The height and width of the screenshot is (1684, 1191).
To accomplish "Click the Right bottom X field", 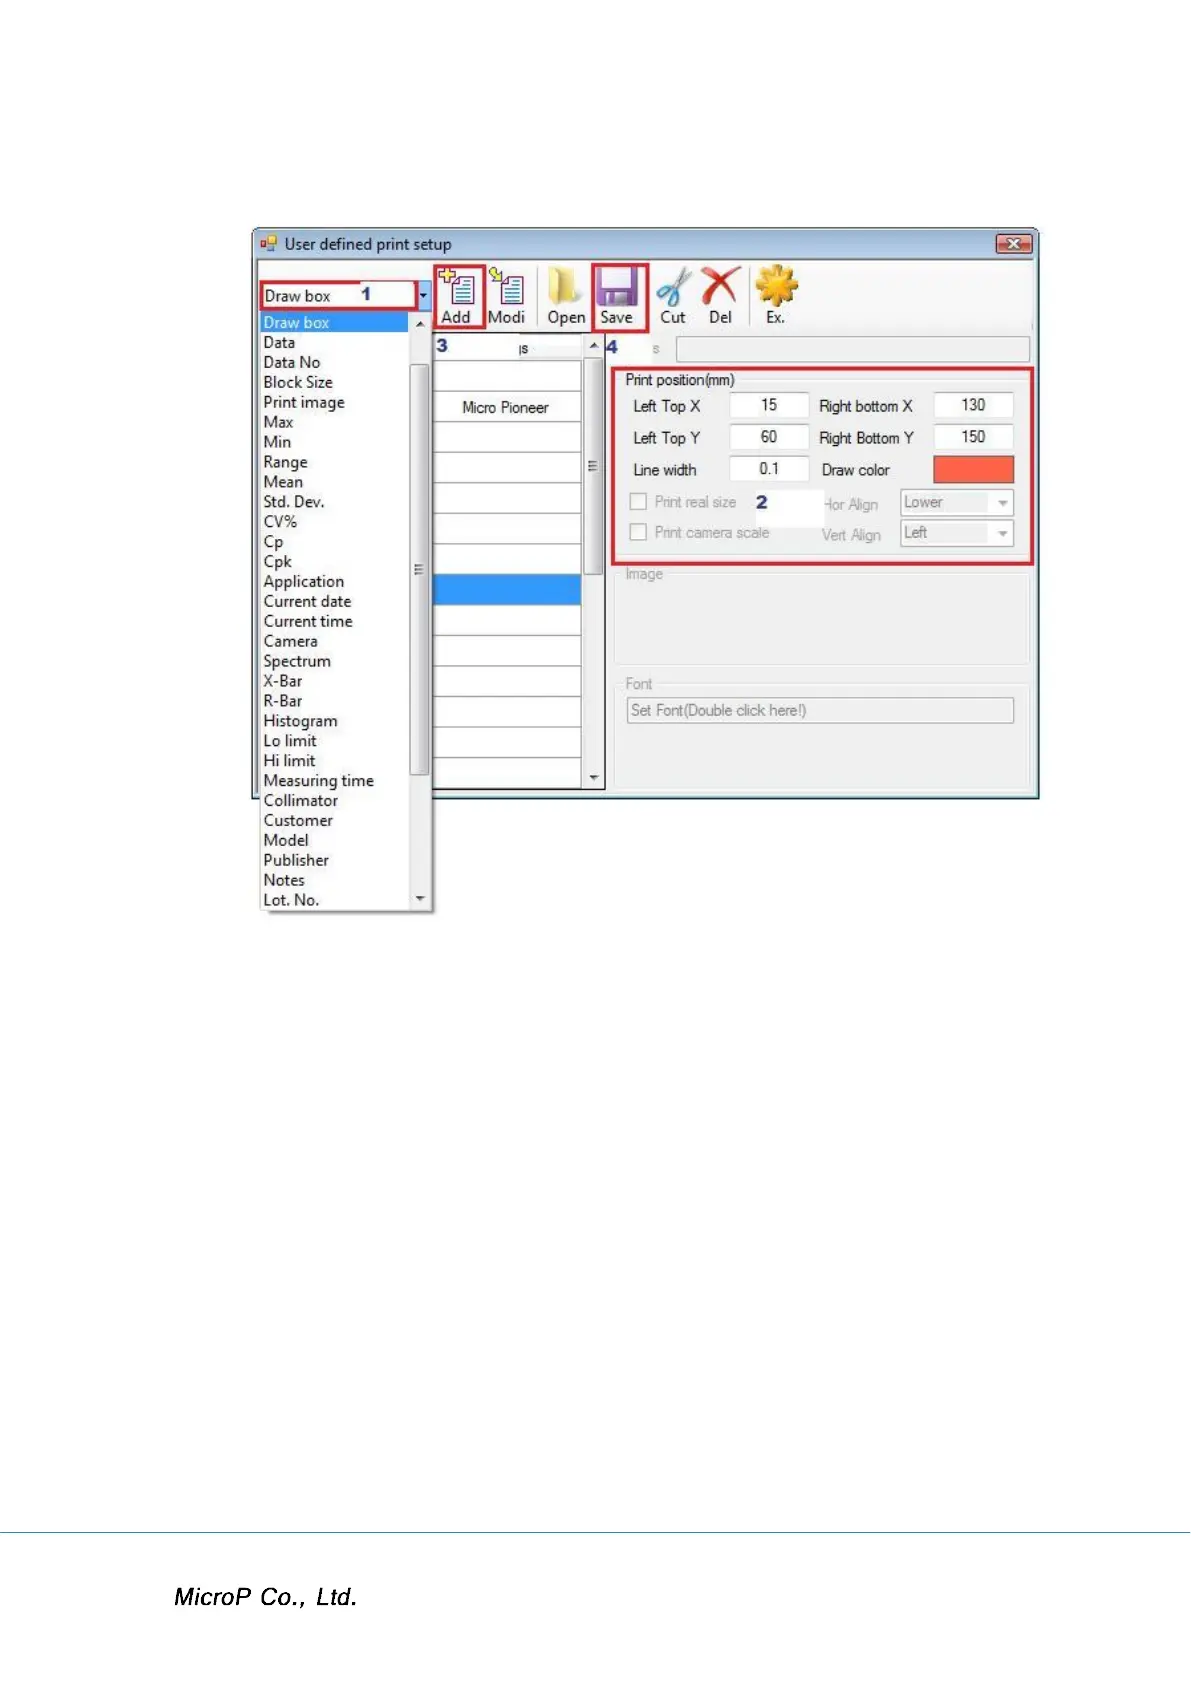I will pos(973,405).
